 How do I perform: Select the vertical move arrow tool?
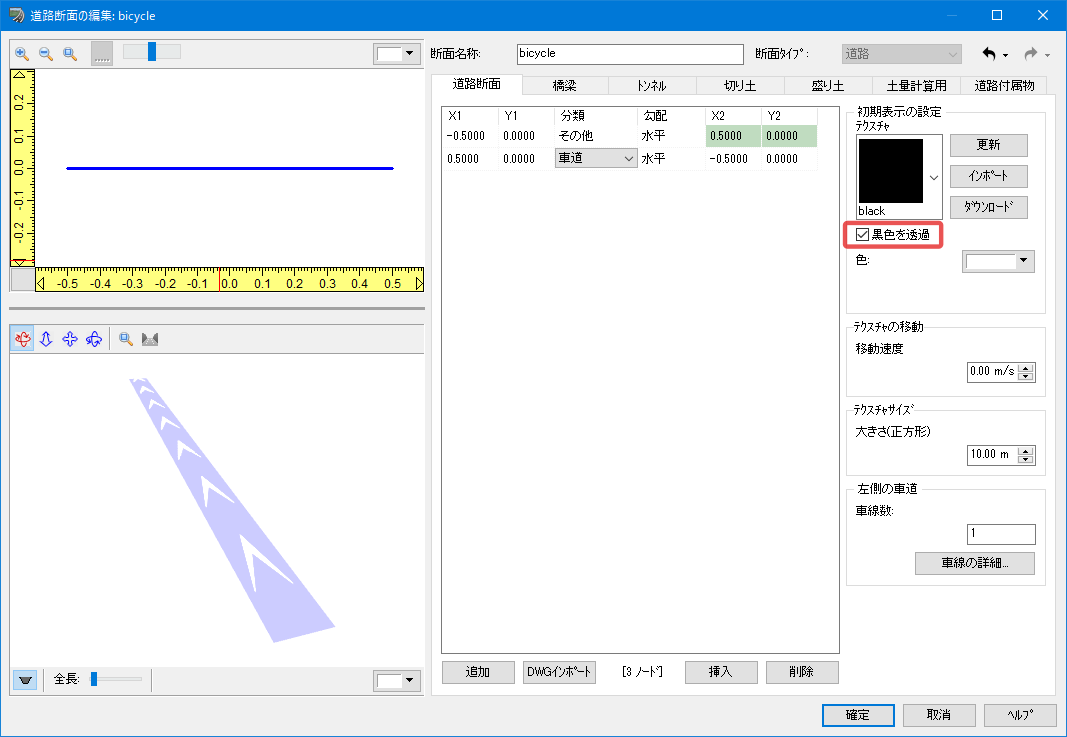point(46,339)
